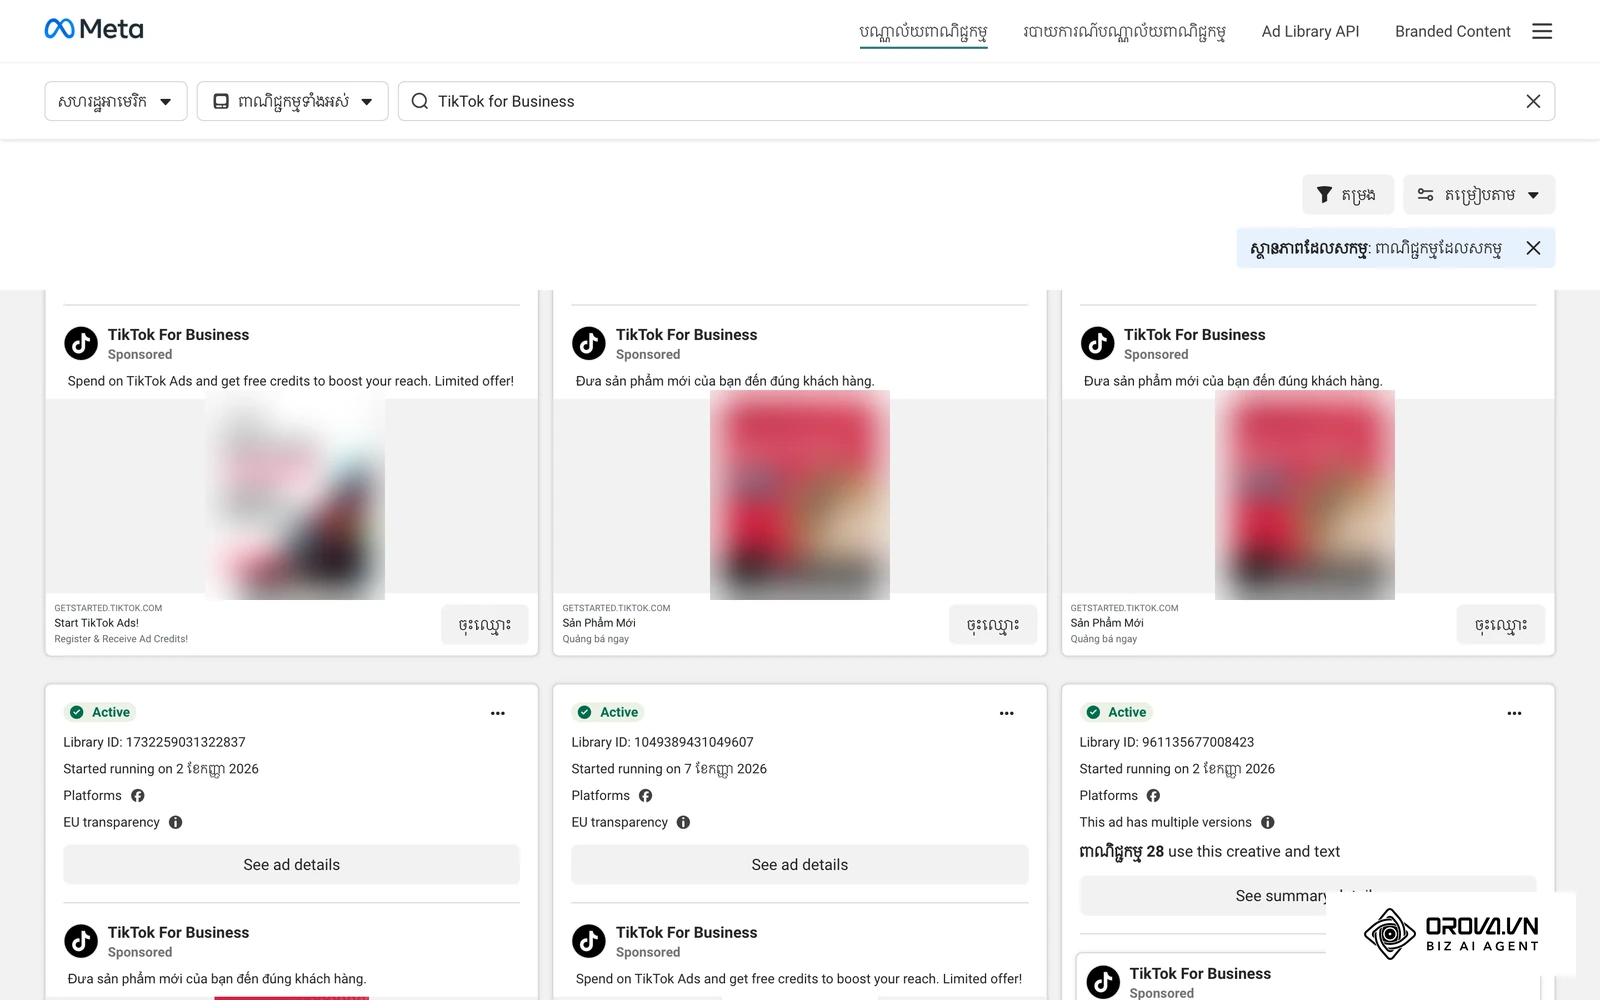Viewport: 1600px width, 1000px height.
Task: Open TikTok For Business name on bottom-left ad
Action: point(178,933)
